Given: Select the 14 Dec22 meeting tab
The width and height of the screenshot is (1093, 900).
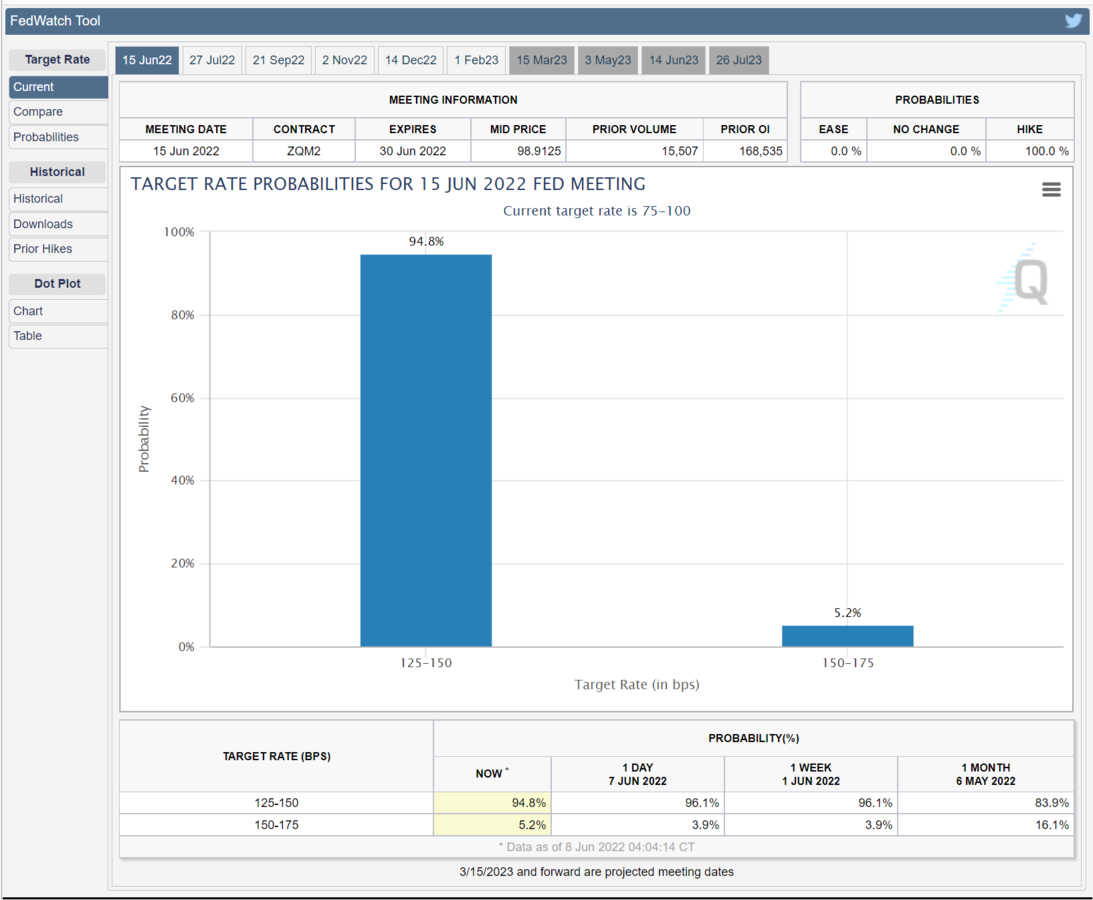Looking at the screenshot, I should (411, 60).
